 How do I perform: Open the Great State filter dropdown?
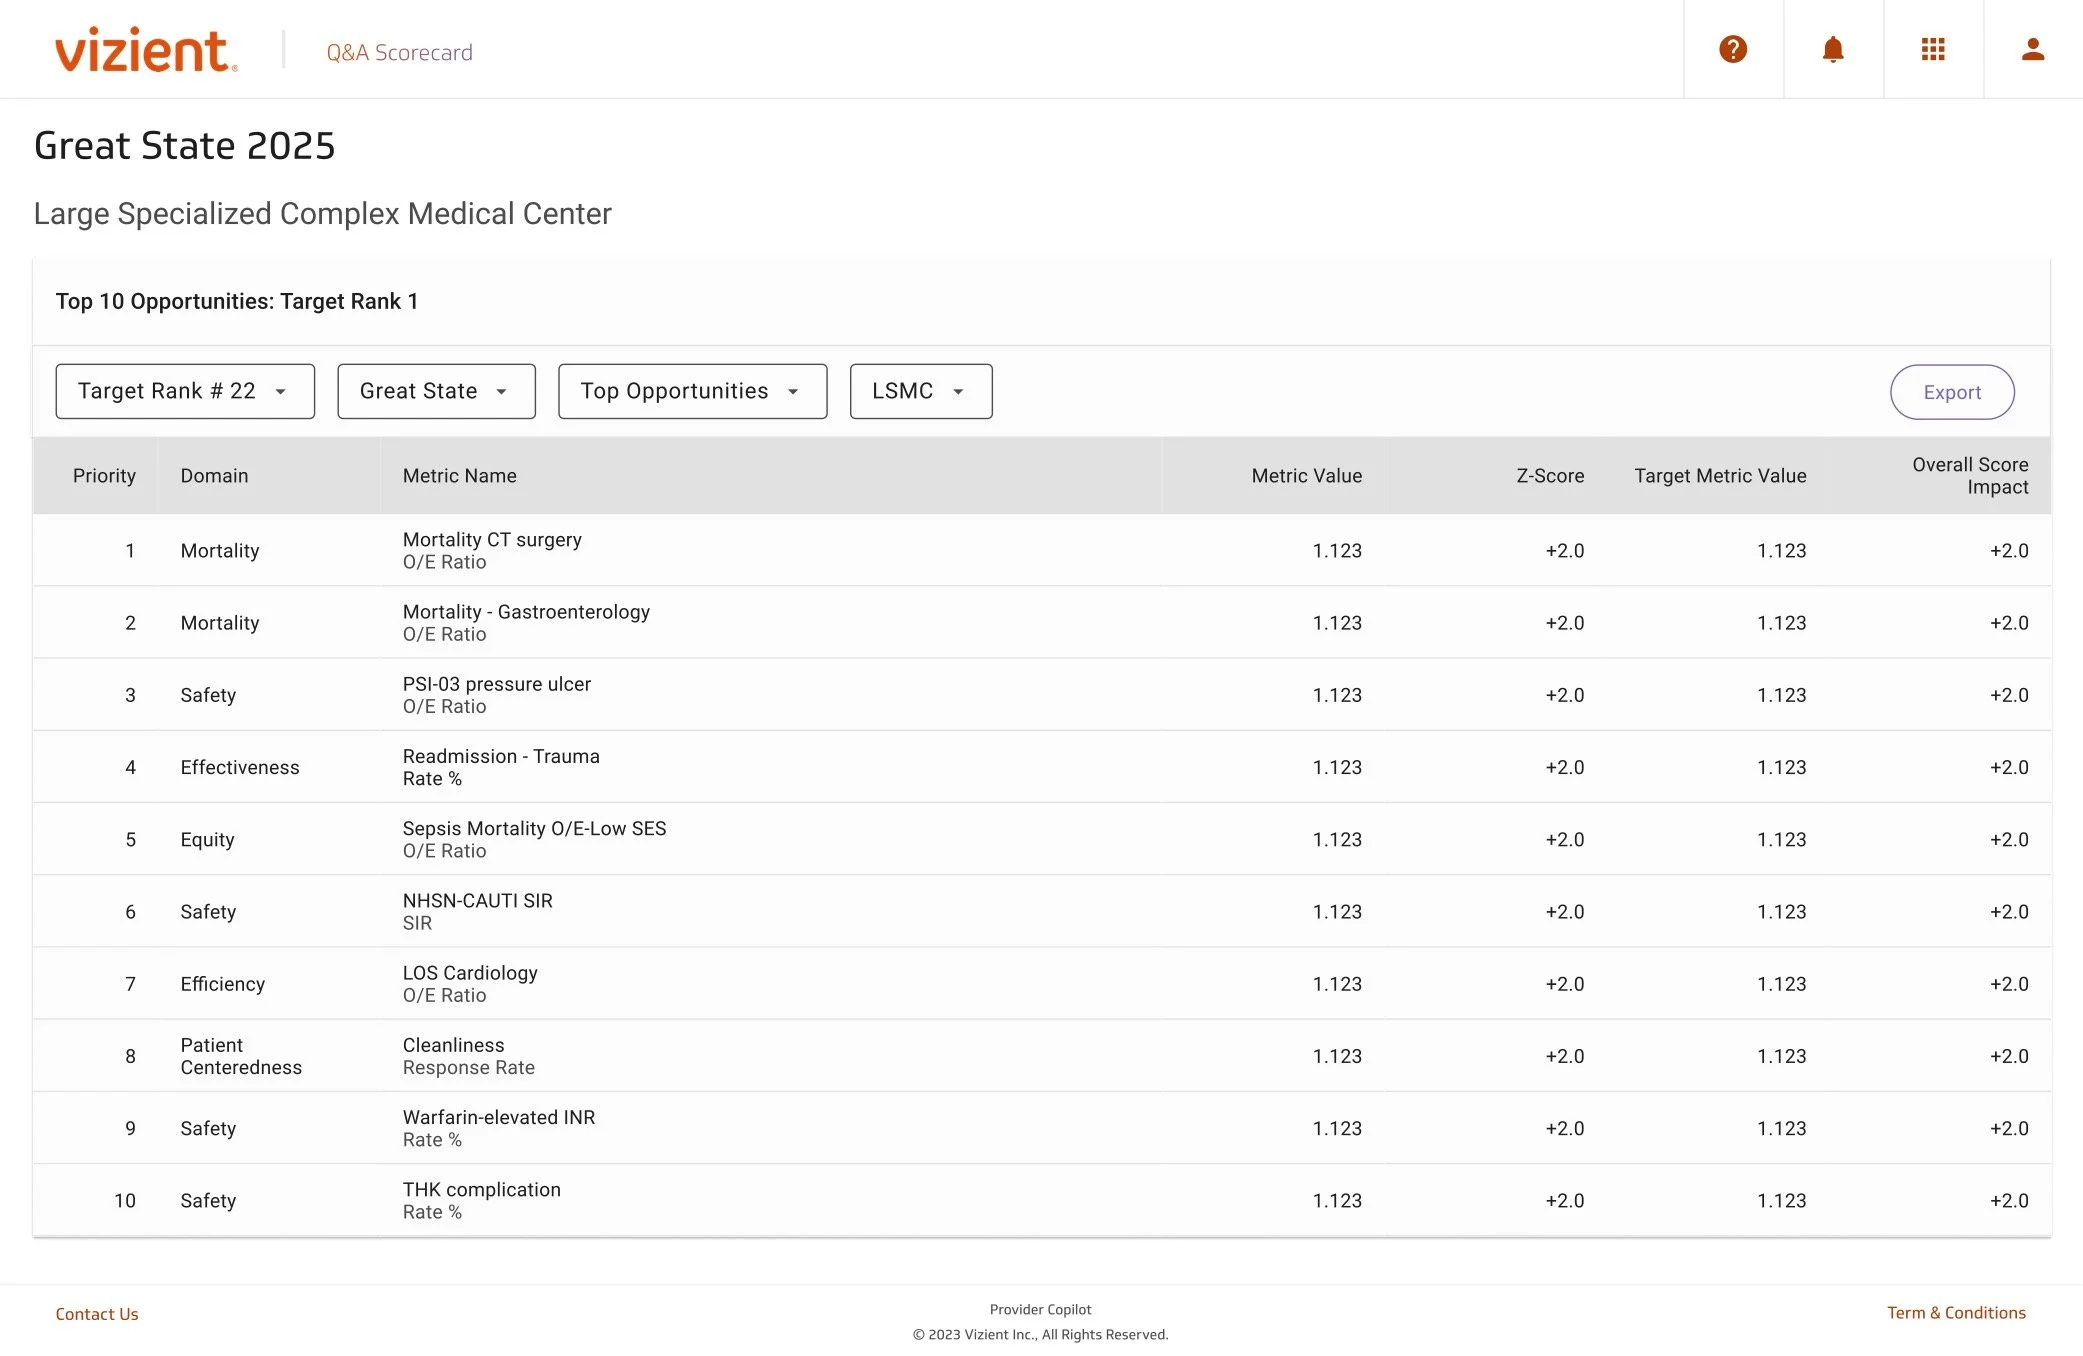tap(435, 391)
